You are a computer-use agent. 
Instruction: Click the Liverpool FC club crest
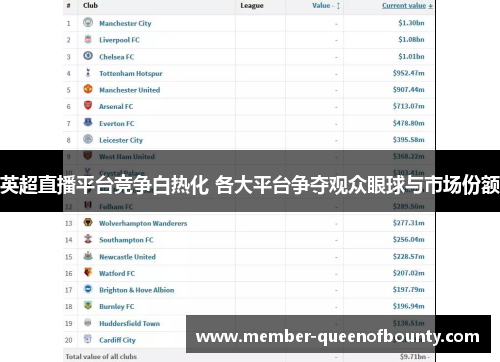tap(88, 39)
